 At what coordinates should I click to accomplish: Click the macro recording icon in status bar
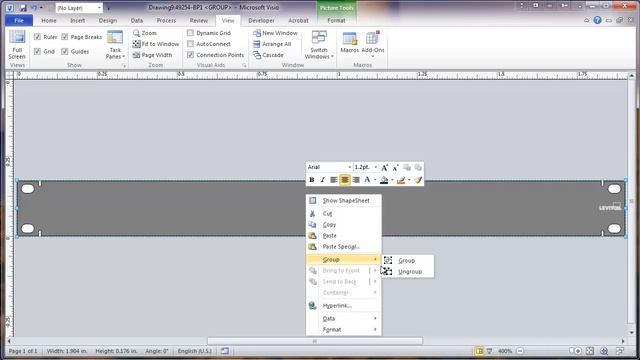[x=225, y=351]
